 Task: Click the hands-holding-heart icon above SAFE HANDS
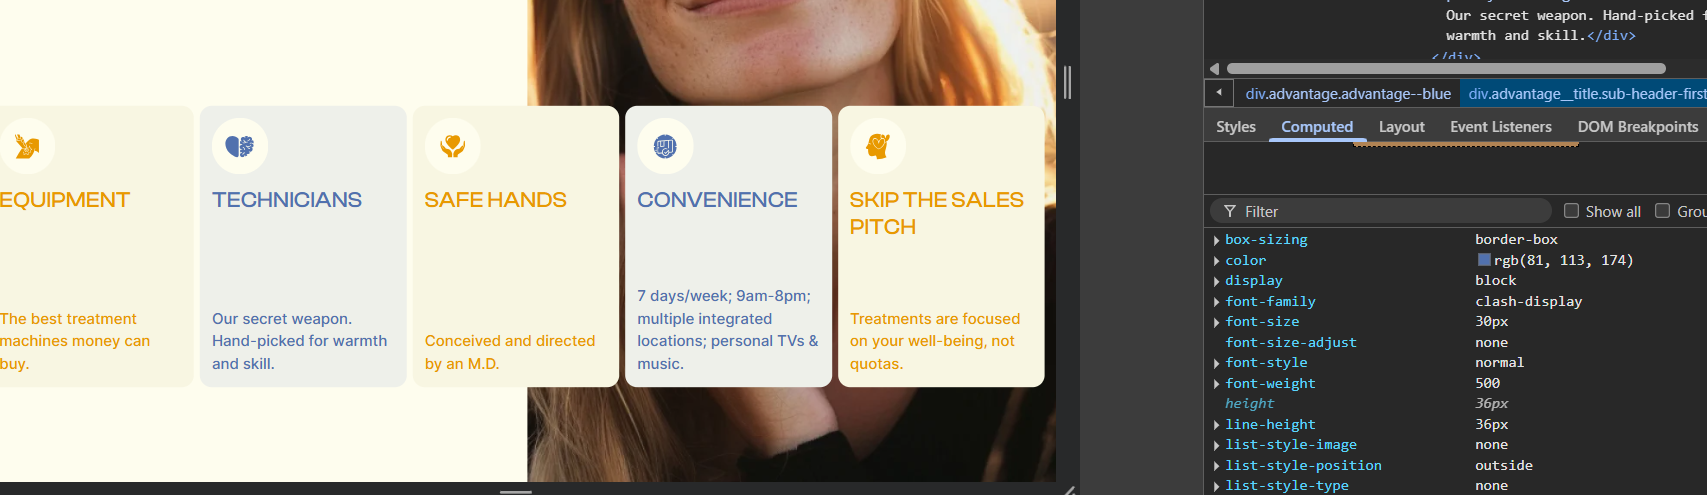click(452, 146)
